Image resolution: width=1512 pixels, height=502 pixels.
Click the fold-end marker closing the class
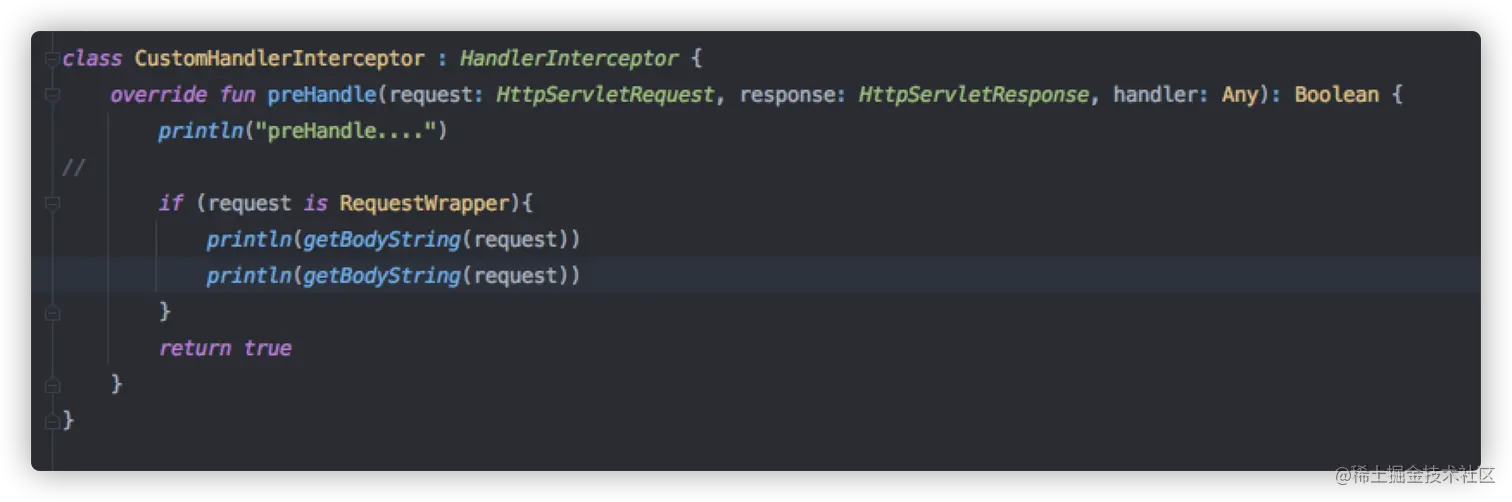[52, 420]
